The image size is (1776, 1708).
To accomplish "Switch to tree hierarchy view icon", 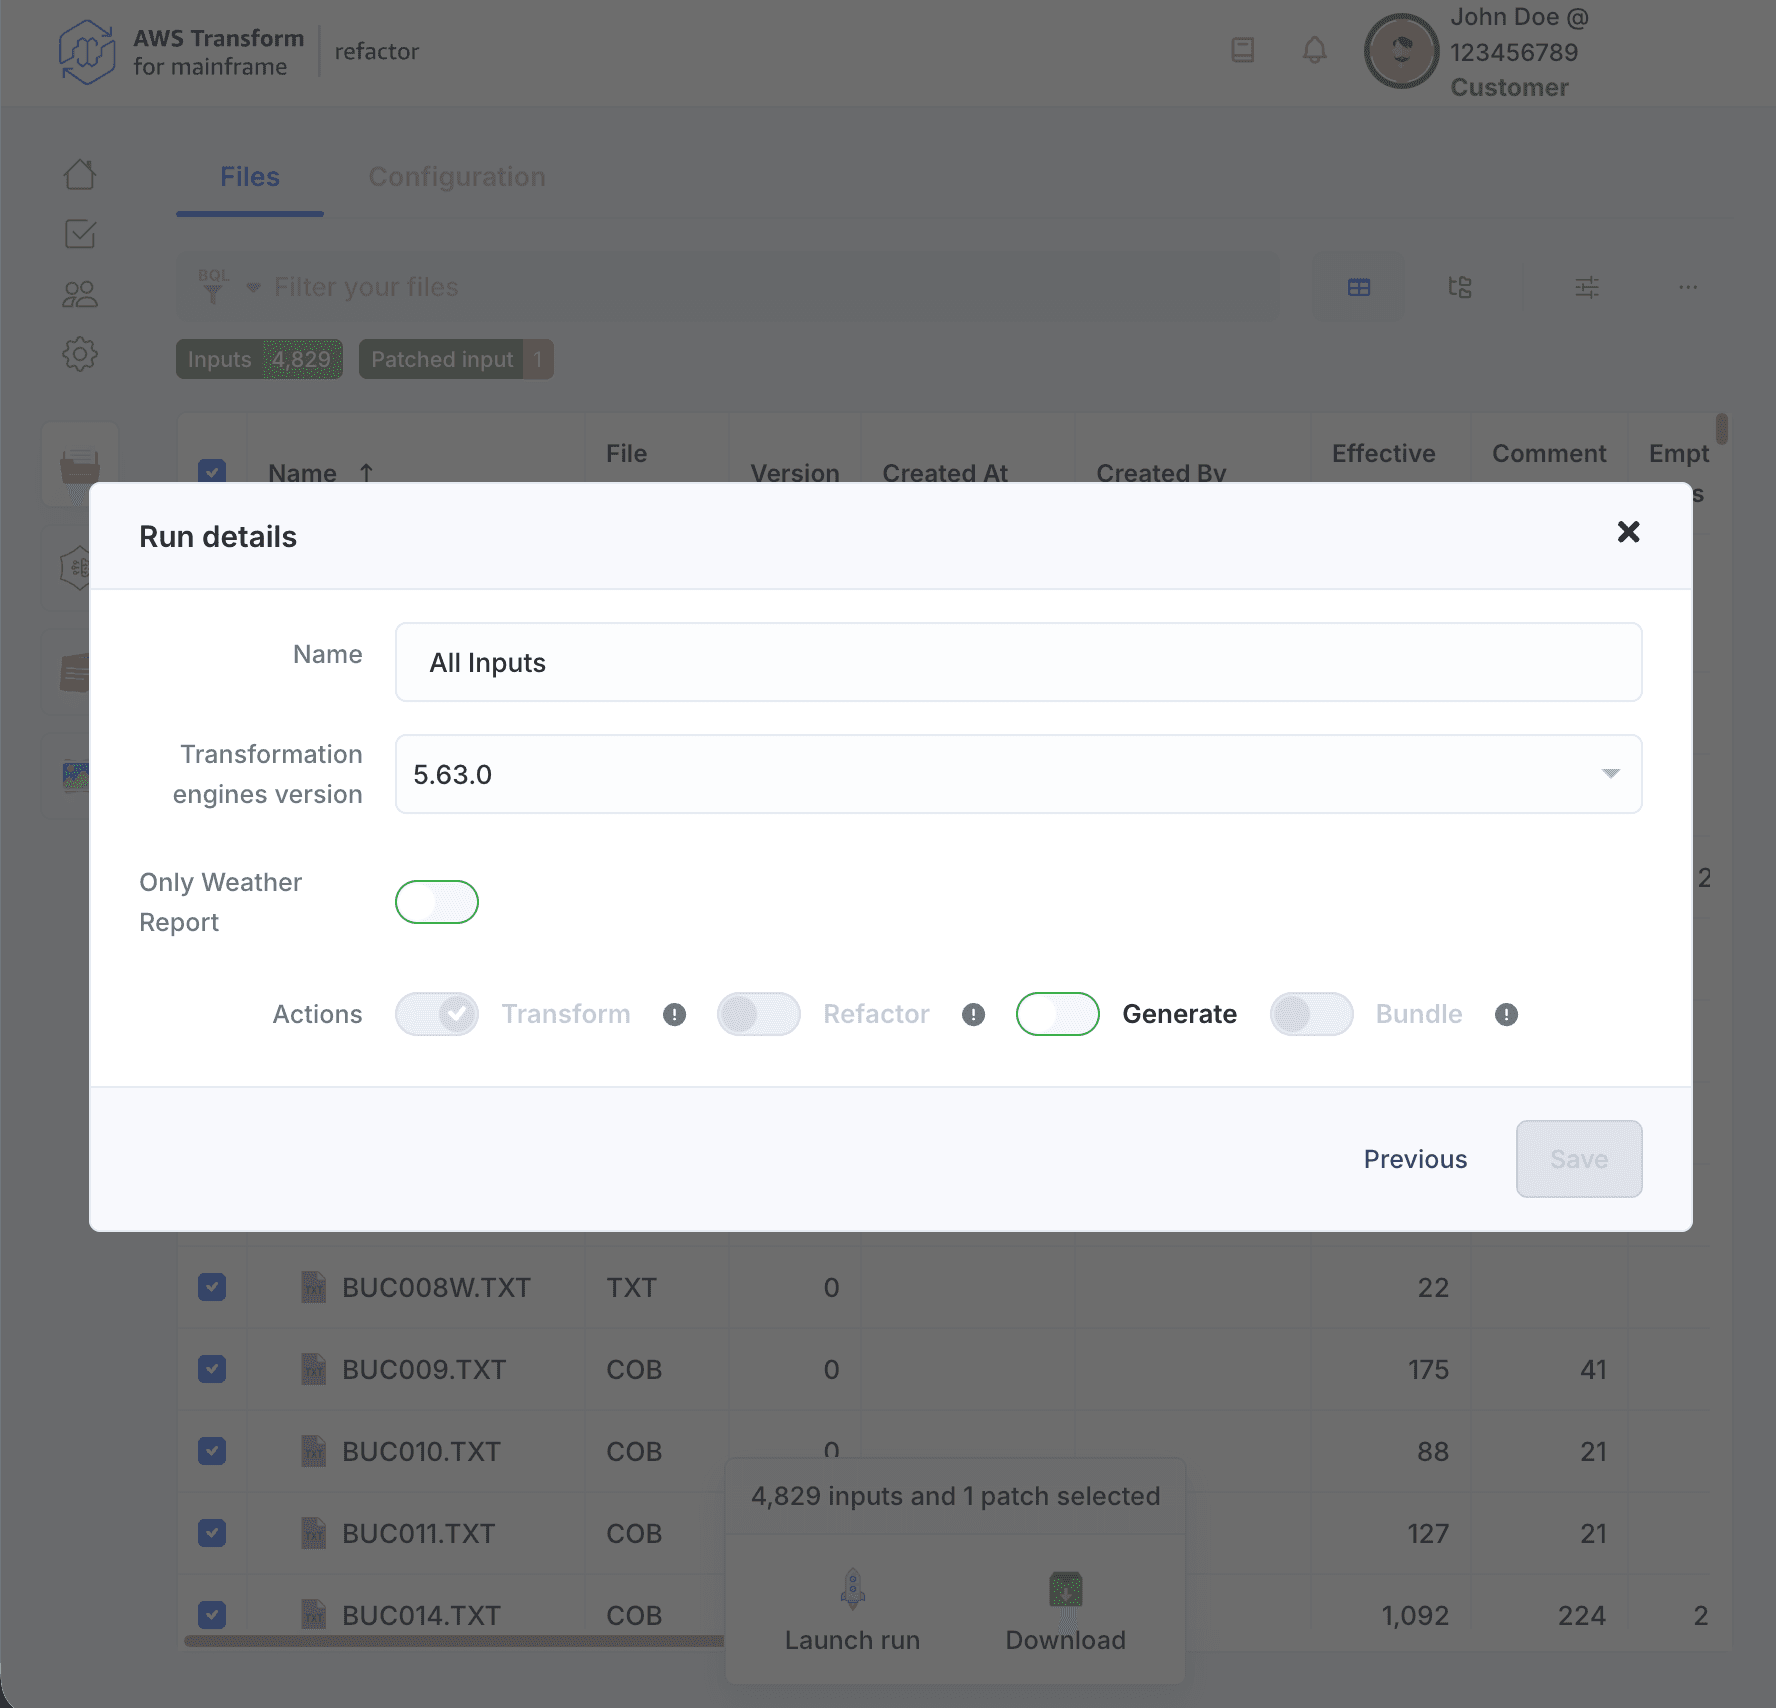I will click(1460, 288).
